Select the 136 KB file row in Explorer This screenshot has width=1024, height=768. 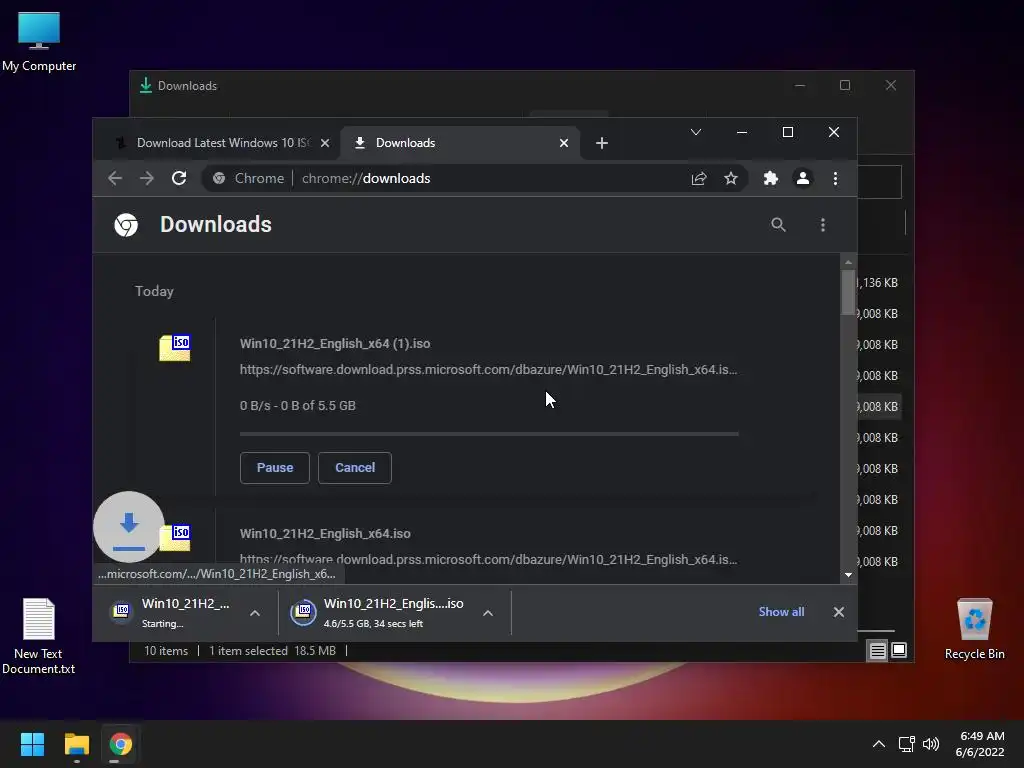pos(879,283)
